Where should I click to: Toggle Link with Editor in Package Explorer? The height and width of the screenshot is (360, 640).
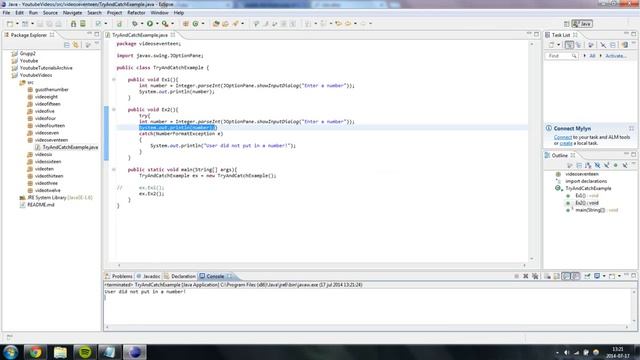[76, 44]
